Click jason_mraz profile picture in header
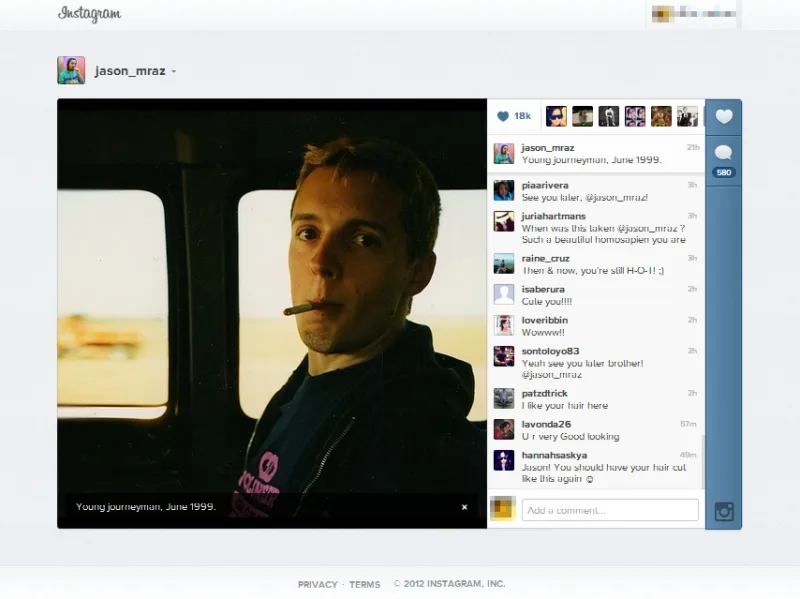 pos(71,70)
